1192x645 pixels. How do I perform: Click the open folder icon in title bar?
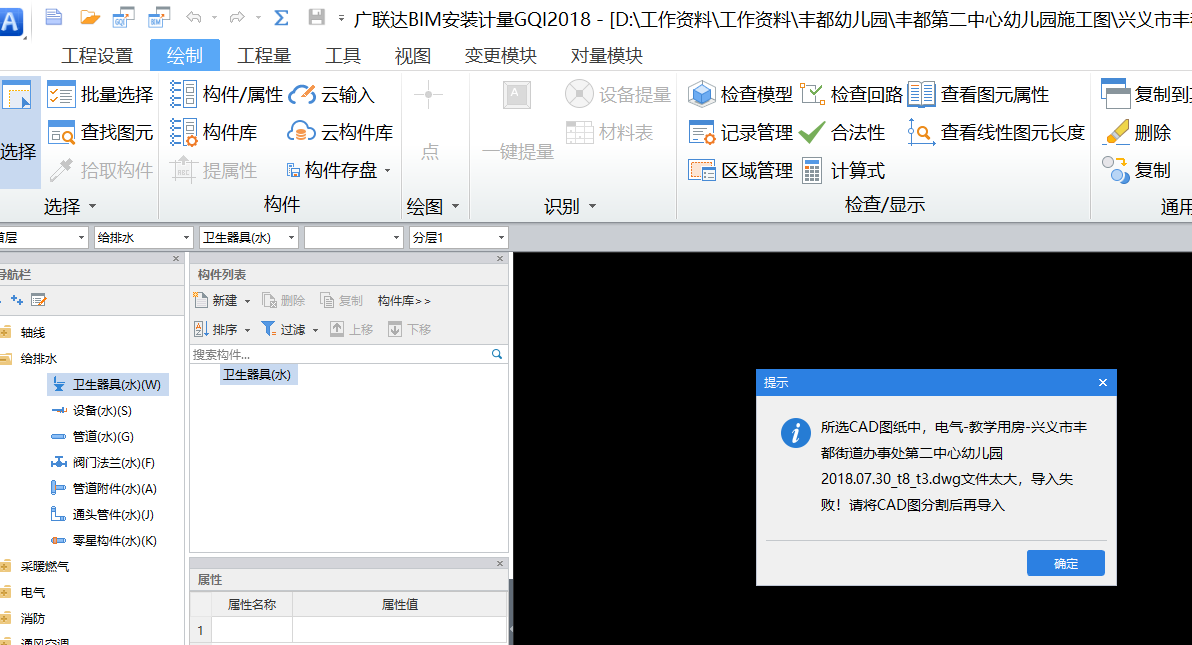click(90, 17)
